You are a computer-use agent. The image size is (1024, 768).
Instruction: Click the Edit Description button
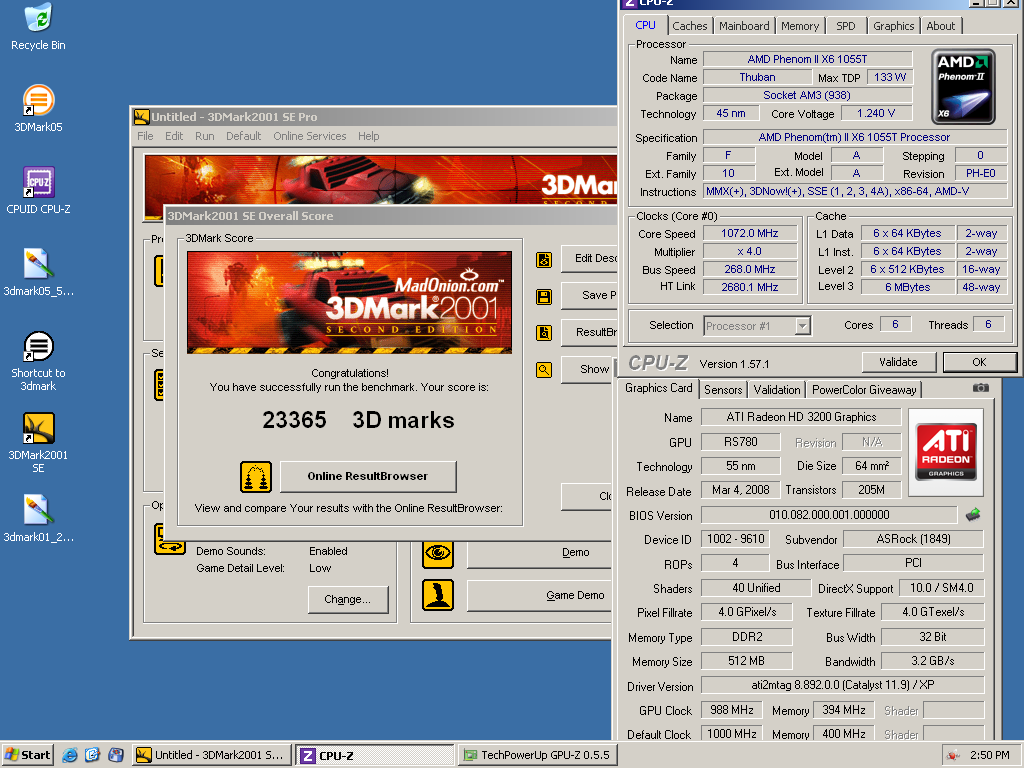(x=588, y=259)
